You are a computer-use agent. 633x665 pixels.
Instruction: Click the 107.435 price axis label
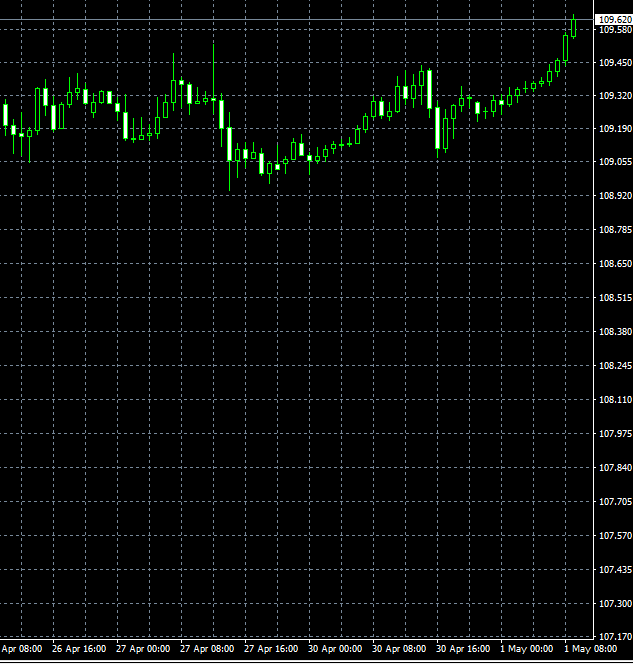point(615,570)
